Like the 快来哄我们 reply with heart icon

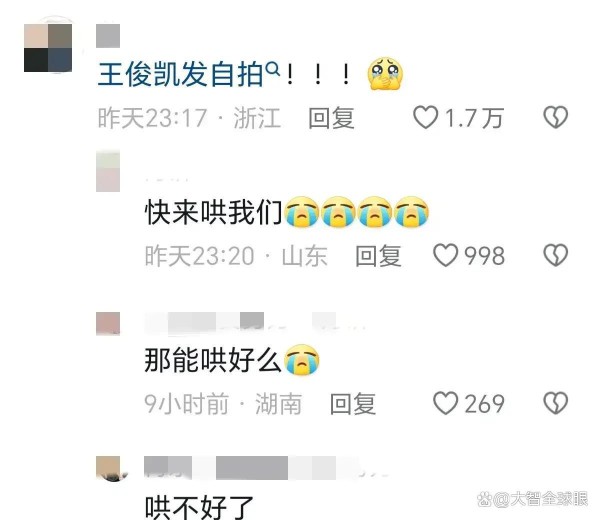click(x=445, y=255)
